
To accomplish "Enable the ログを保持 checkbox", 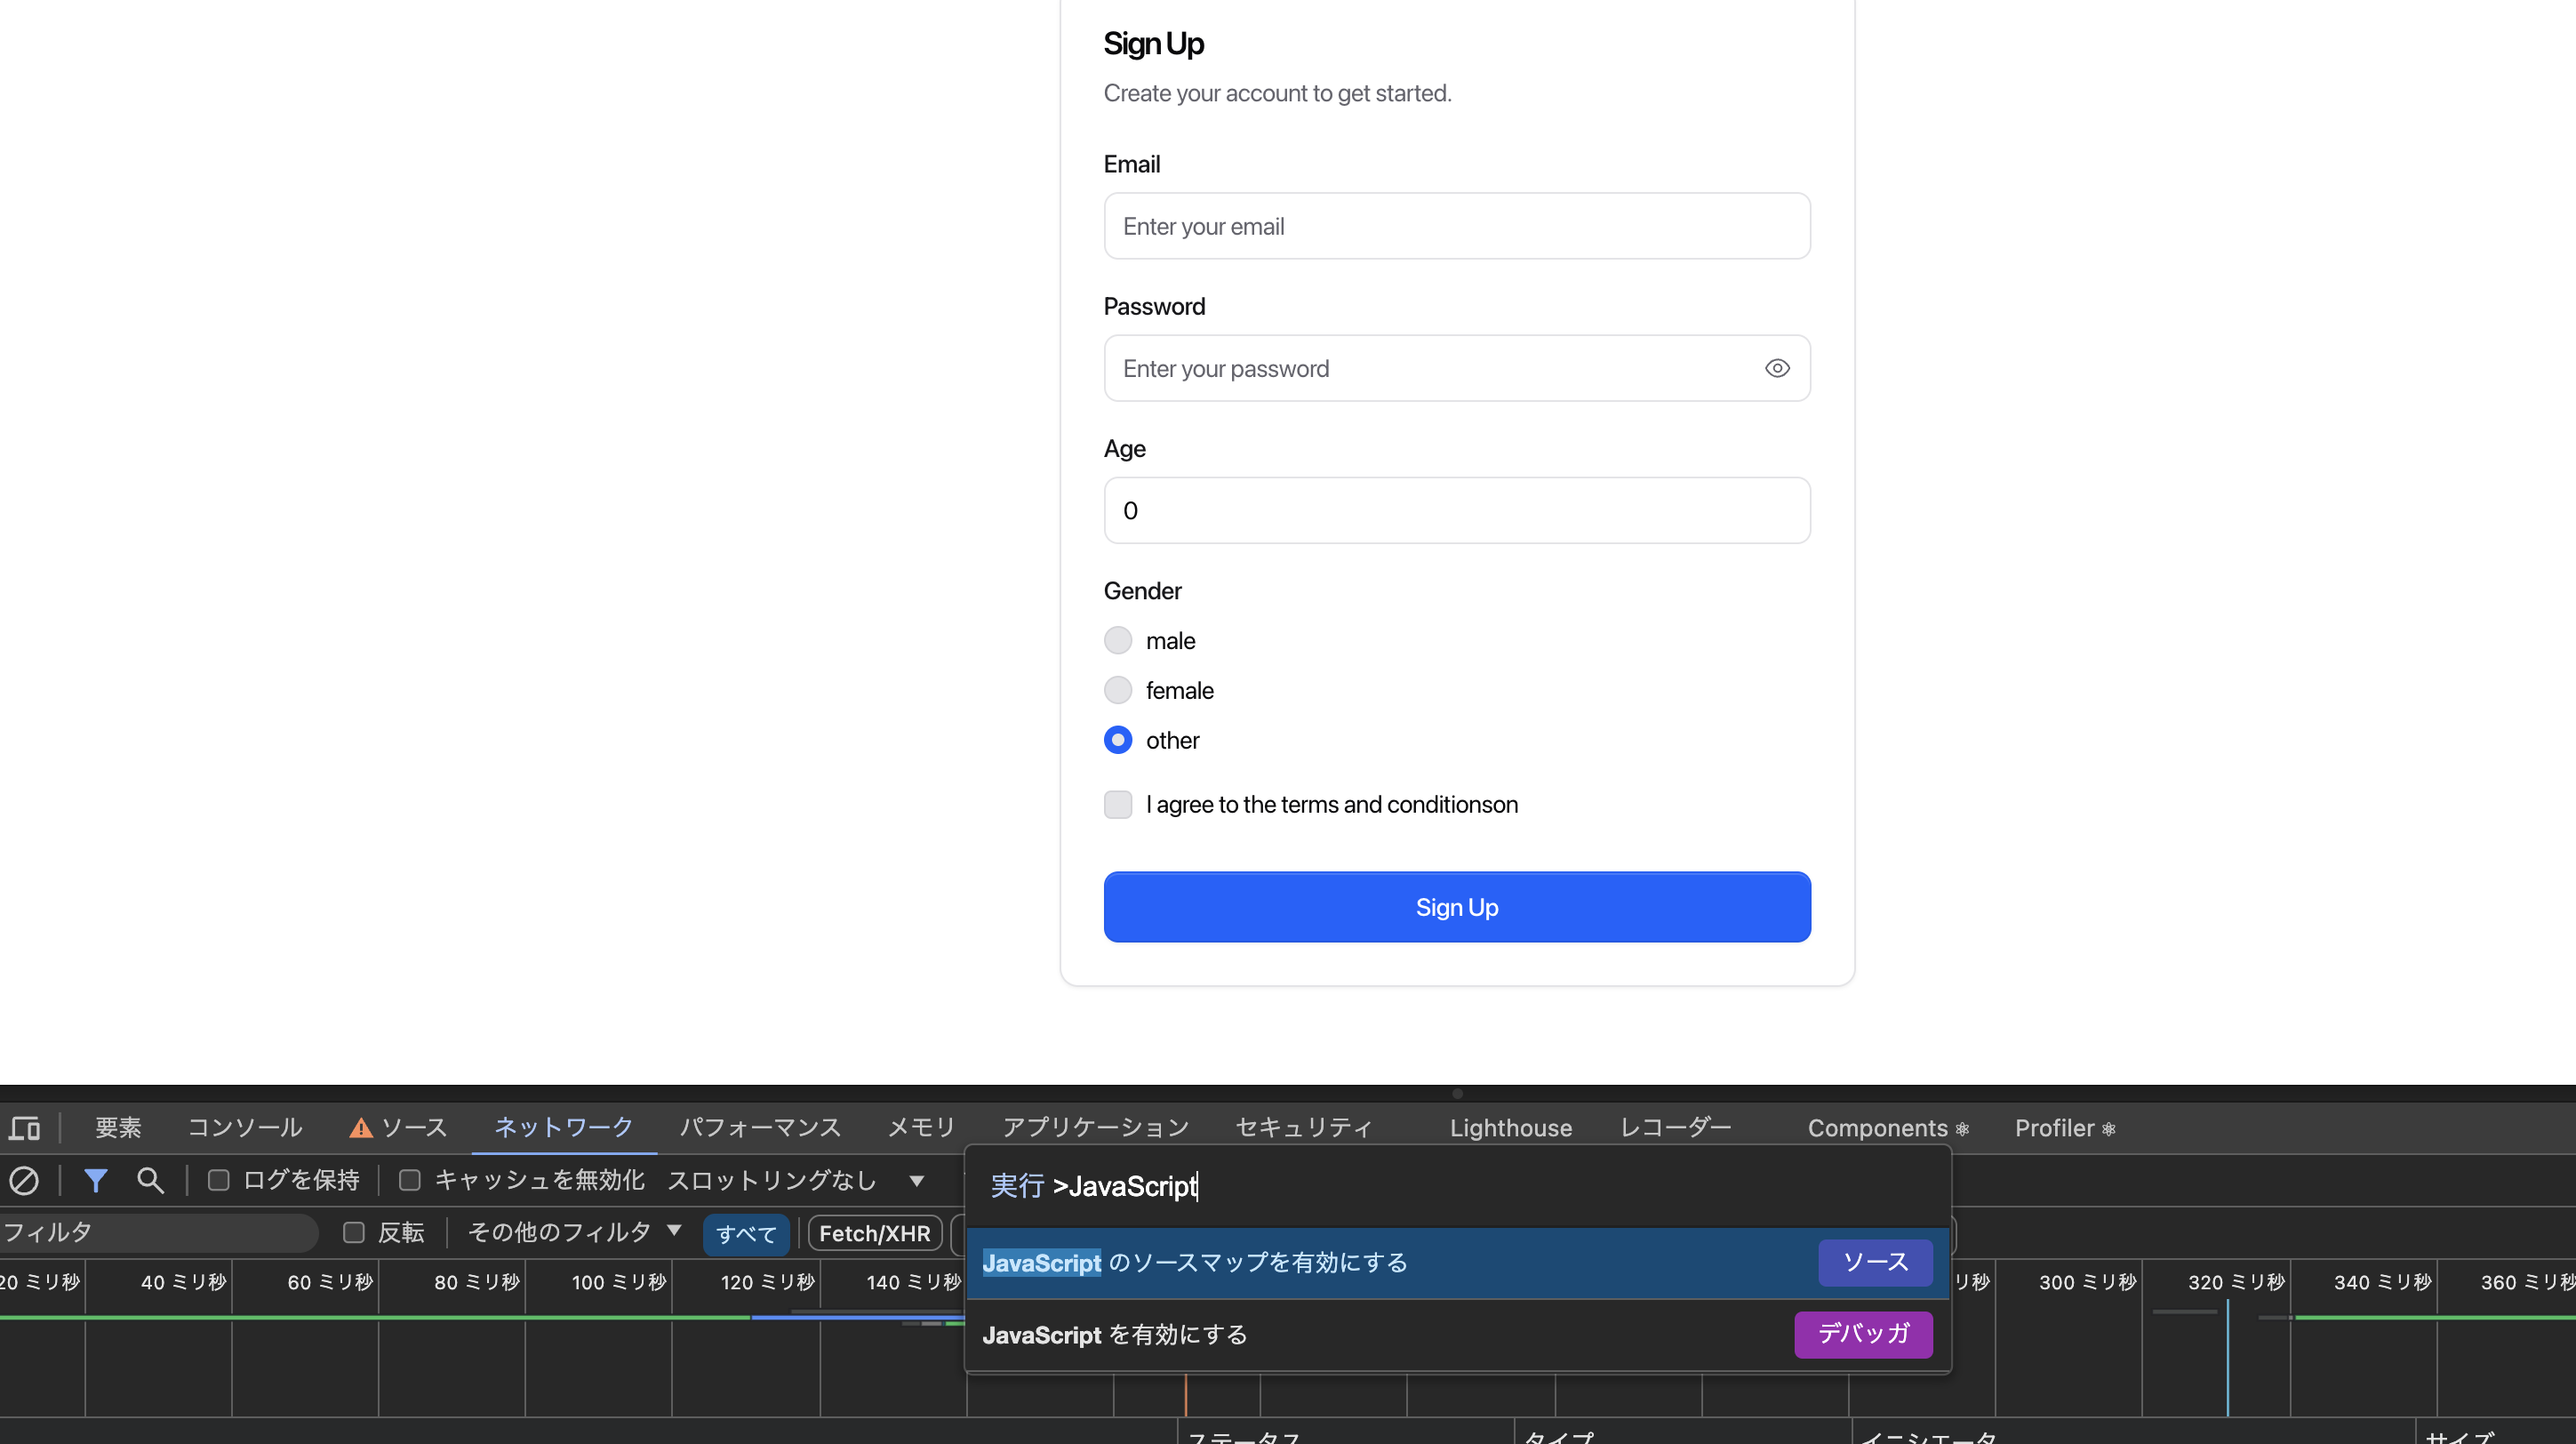I will point(219,1180).
